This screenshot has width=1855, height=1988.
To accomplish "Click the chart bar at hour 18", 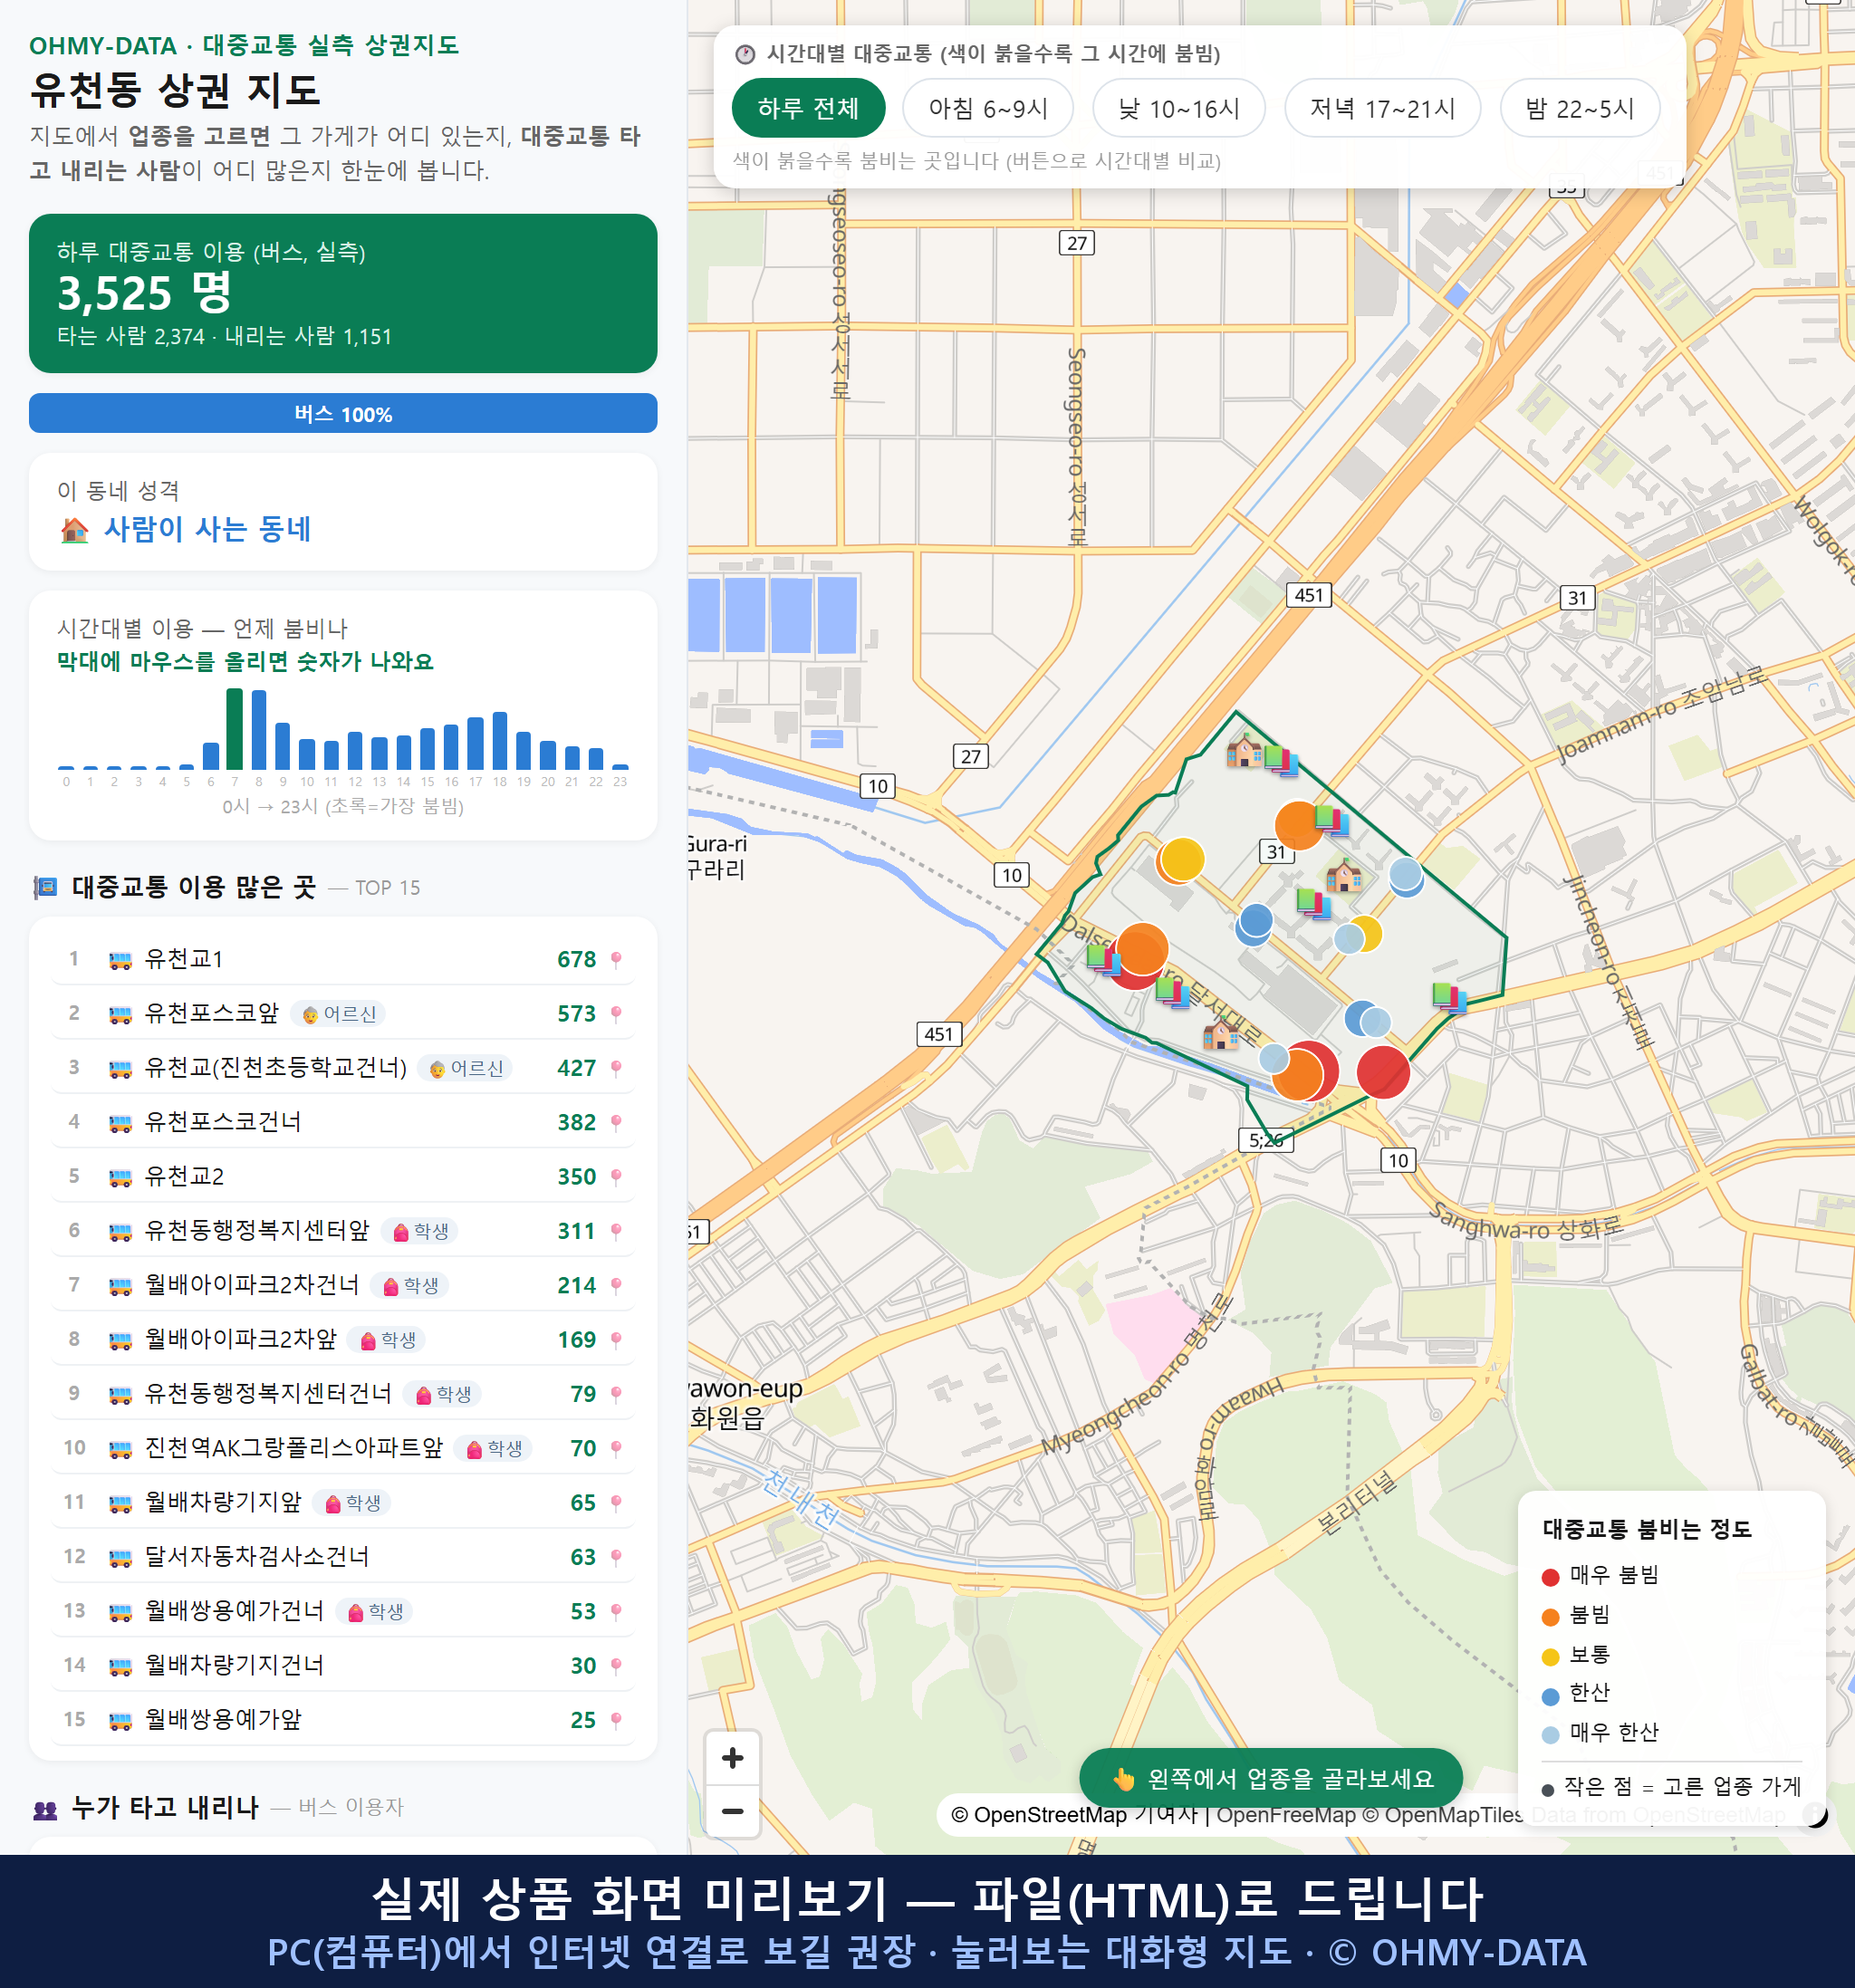I will click(x=500, y=740).
